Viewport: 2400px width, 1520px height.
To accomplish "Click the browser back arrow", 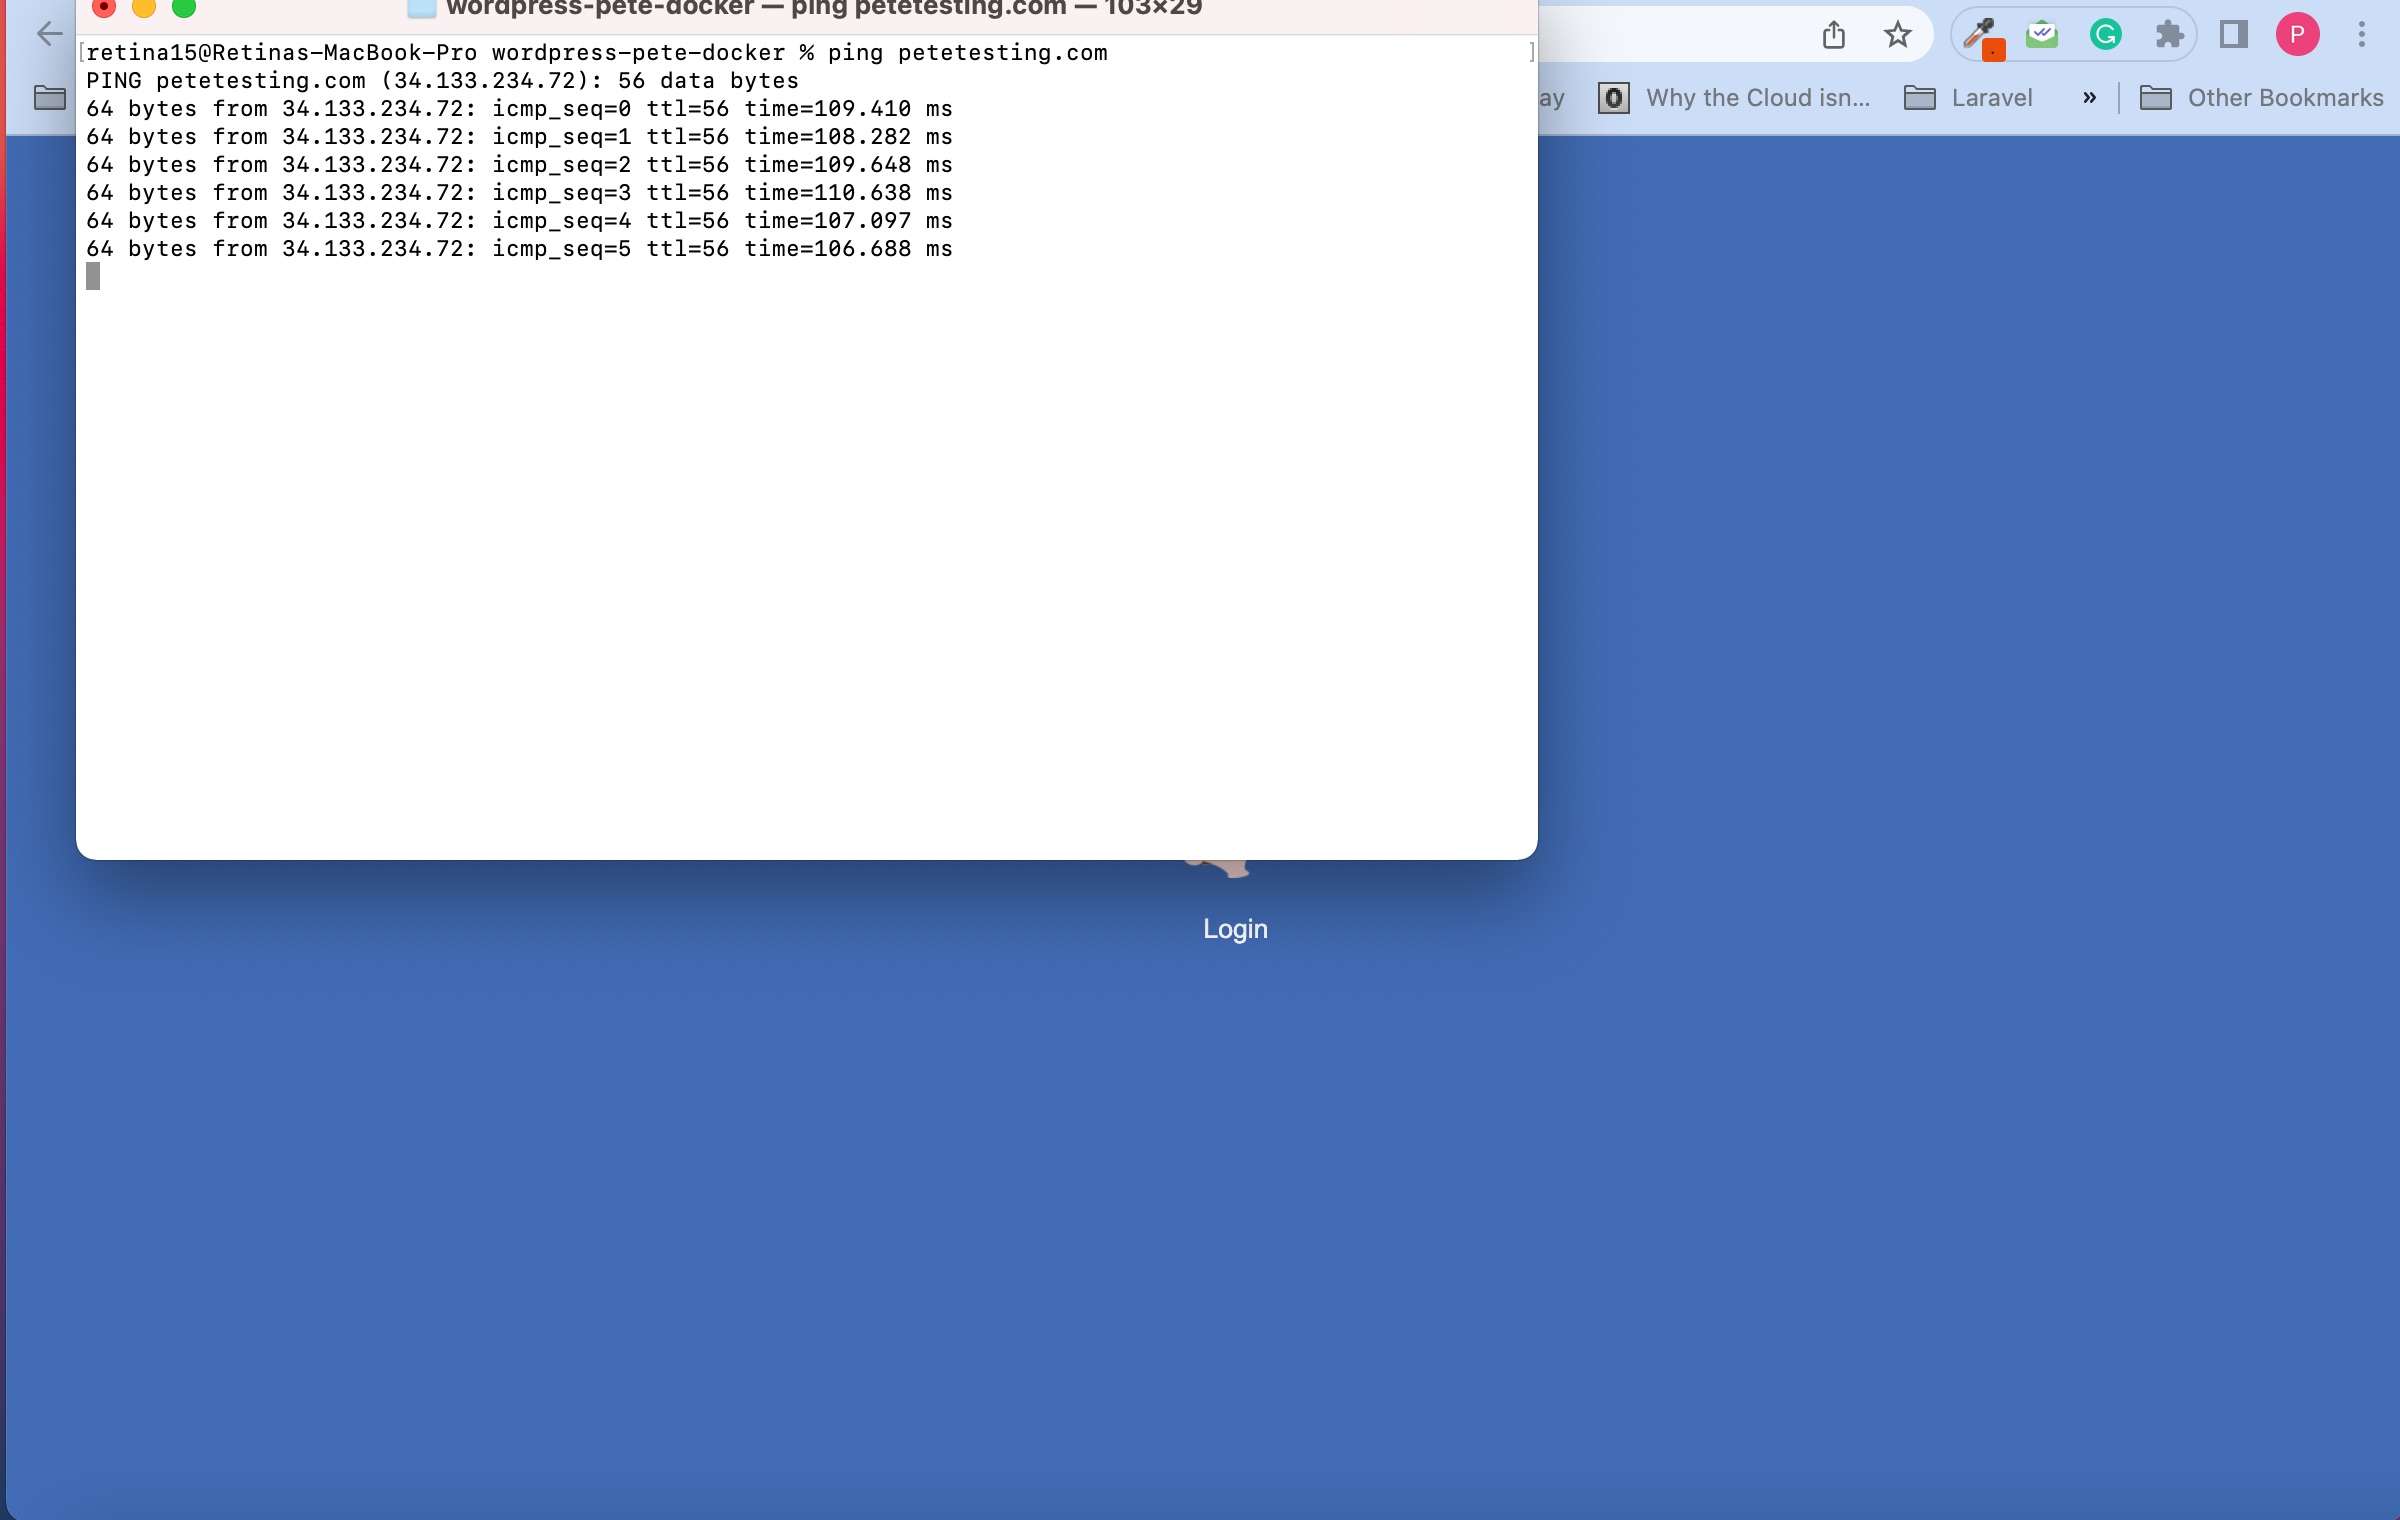I will point(49,34).
